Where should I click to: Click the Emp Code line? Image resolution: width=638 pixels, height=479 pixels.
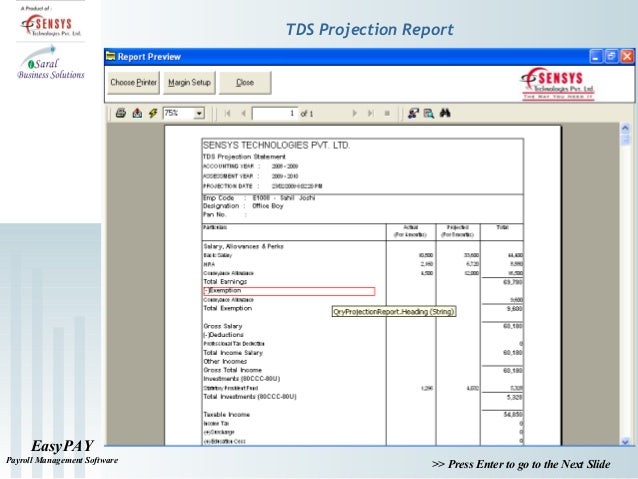tap(259, 198)
